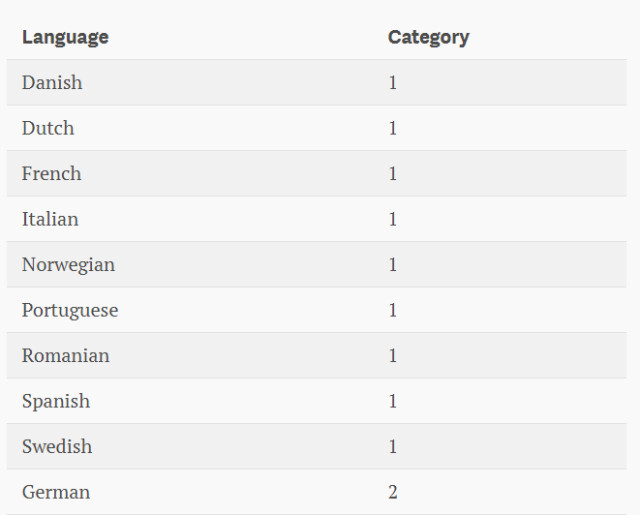The image size is (640, 515).
Task: Select the category number in French row
Action: [393, 174]
